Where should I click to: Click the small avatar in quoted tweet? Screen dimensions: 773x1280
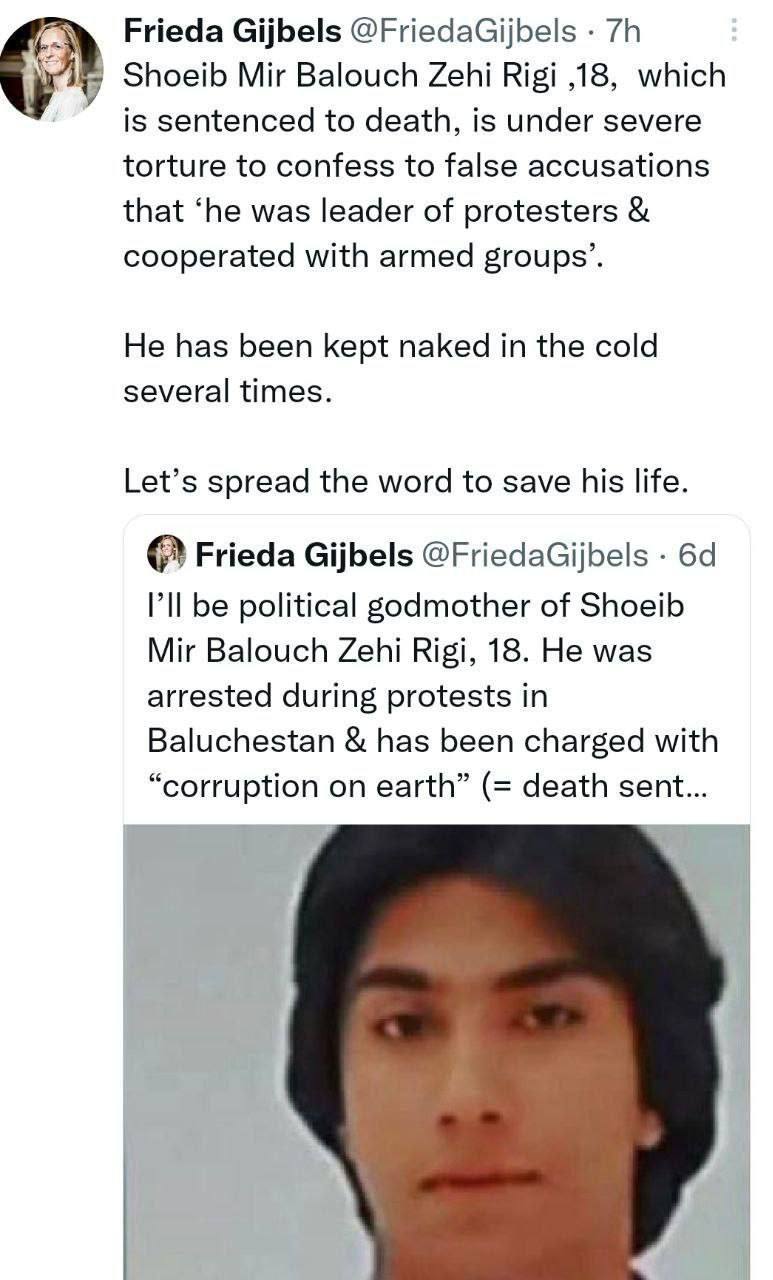tap(166, 554)
